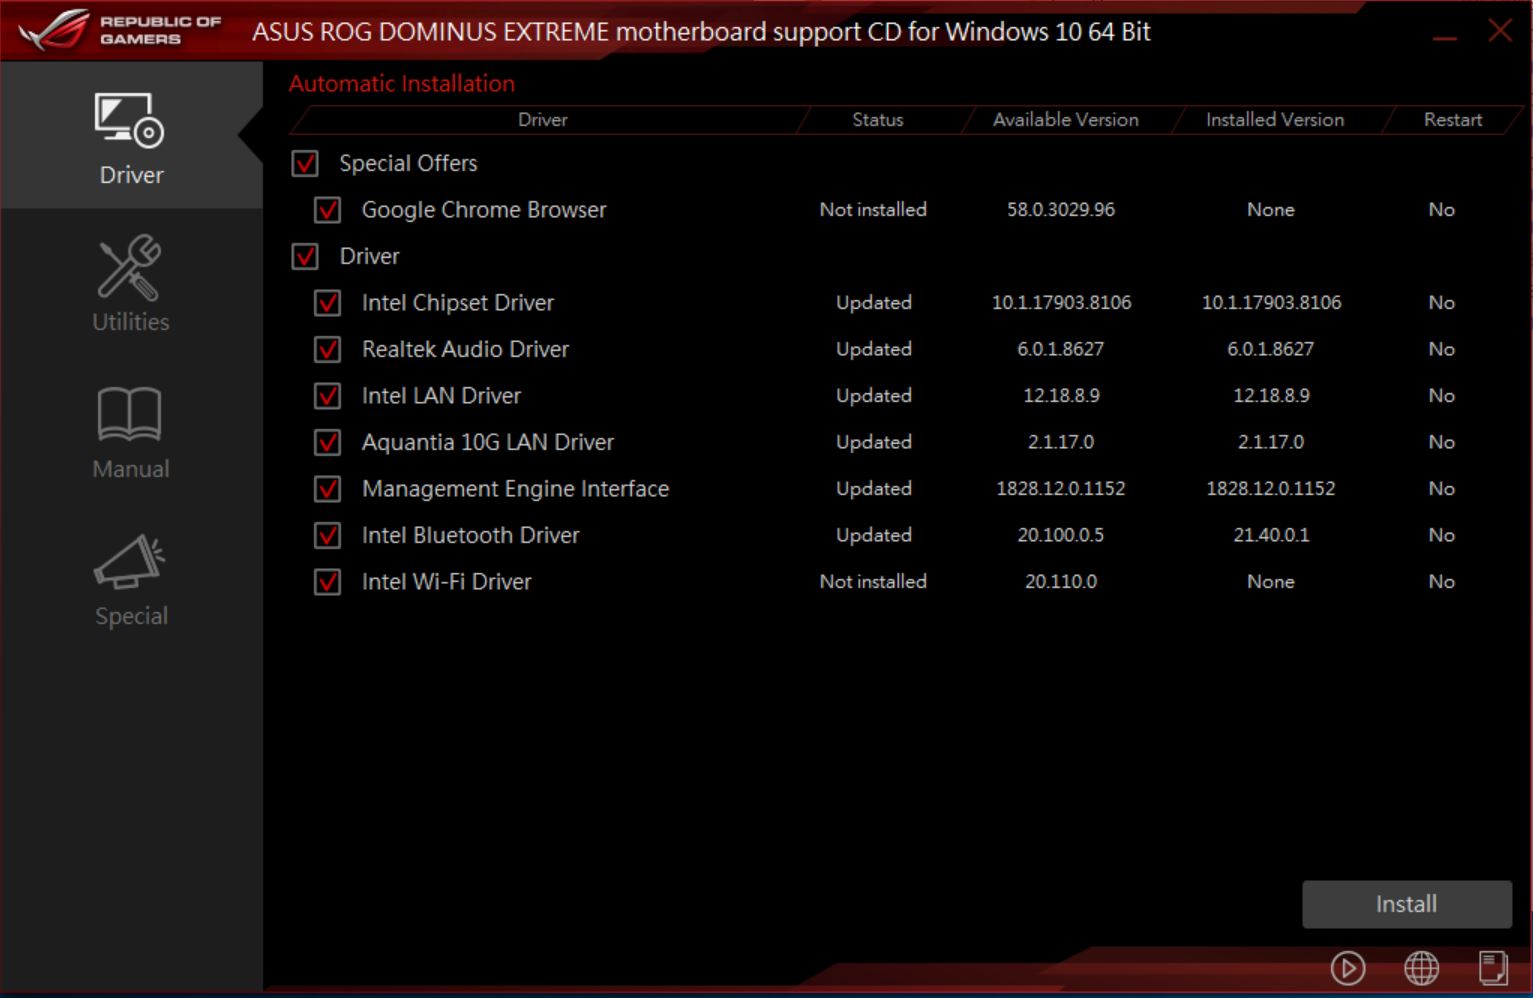This screenshot has width=1533, height=998.
Task: Uncheck the Google Chrome Browser checkbox
Action: tap(326, 210)
